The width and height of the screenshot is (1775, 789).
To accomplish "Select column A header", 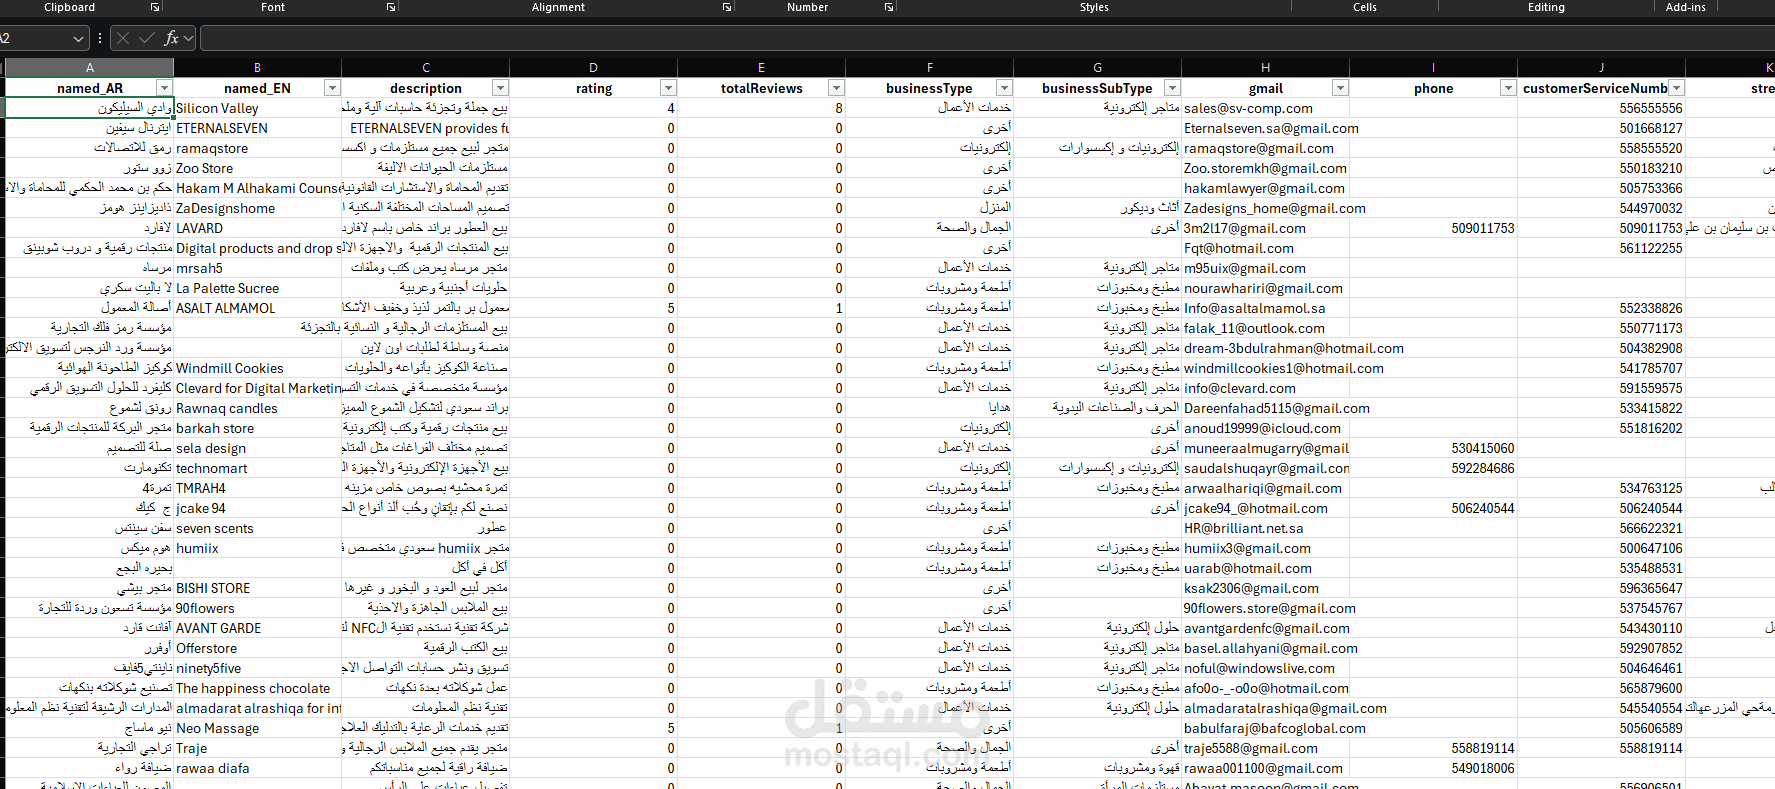I will click(89, 67).
